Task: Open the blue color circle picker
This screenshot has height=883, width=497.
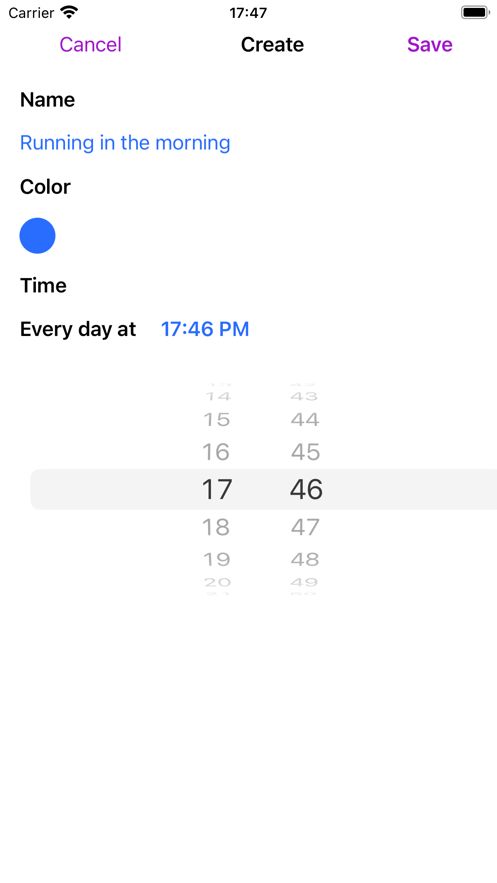Action: pyautogui.click(x=38, y=236)
